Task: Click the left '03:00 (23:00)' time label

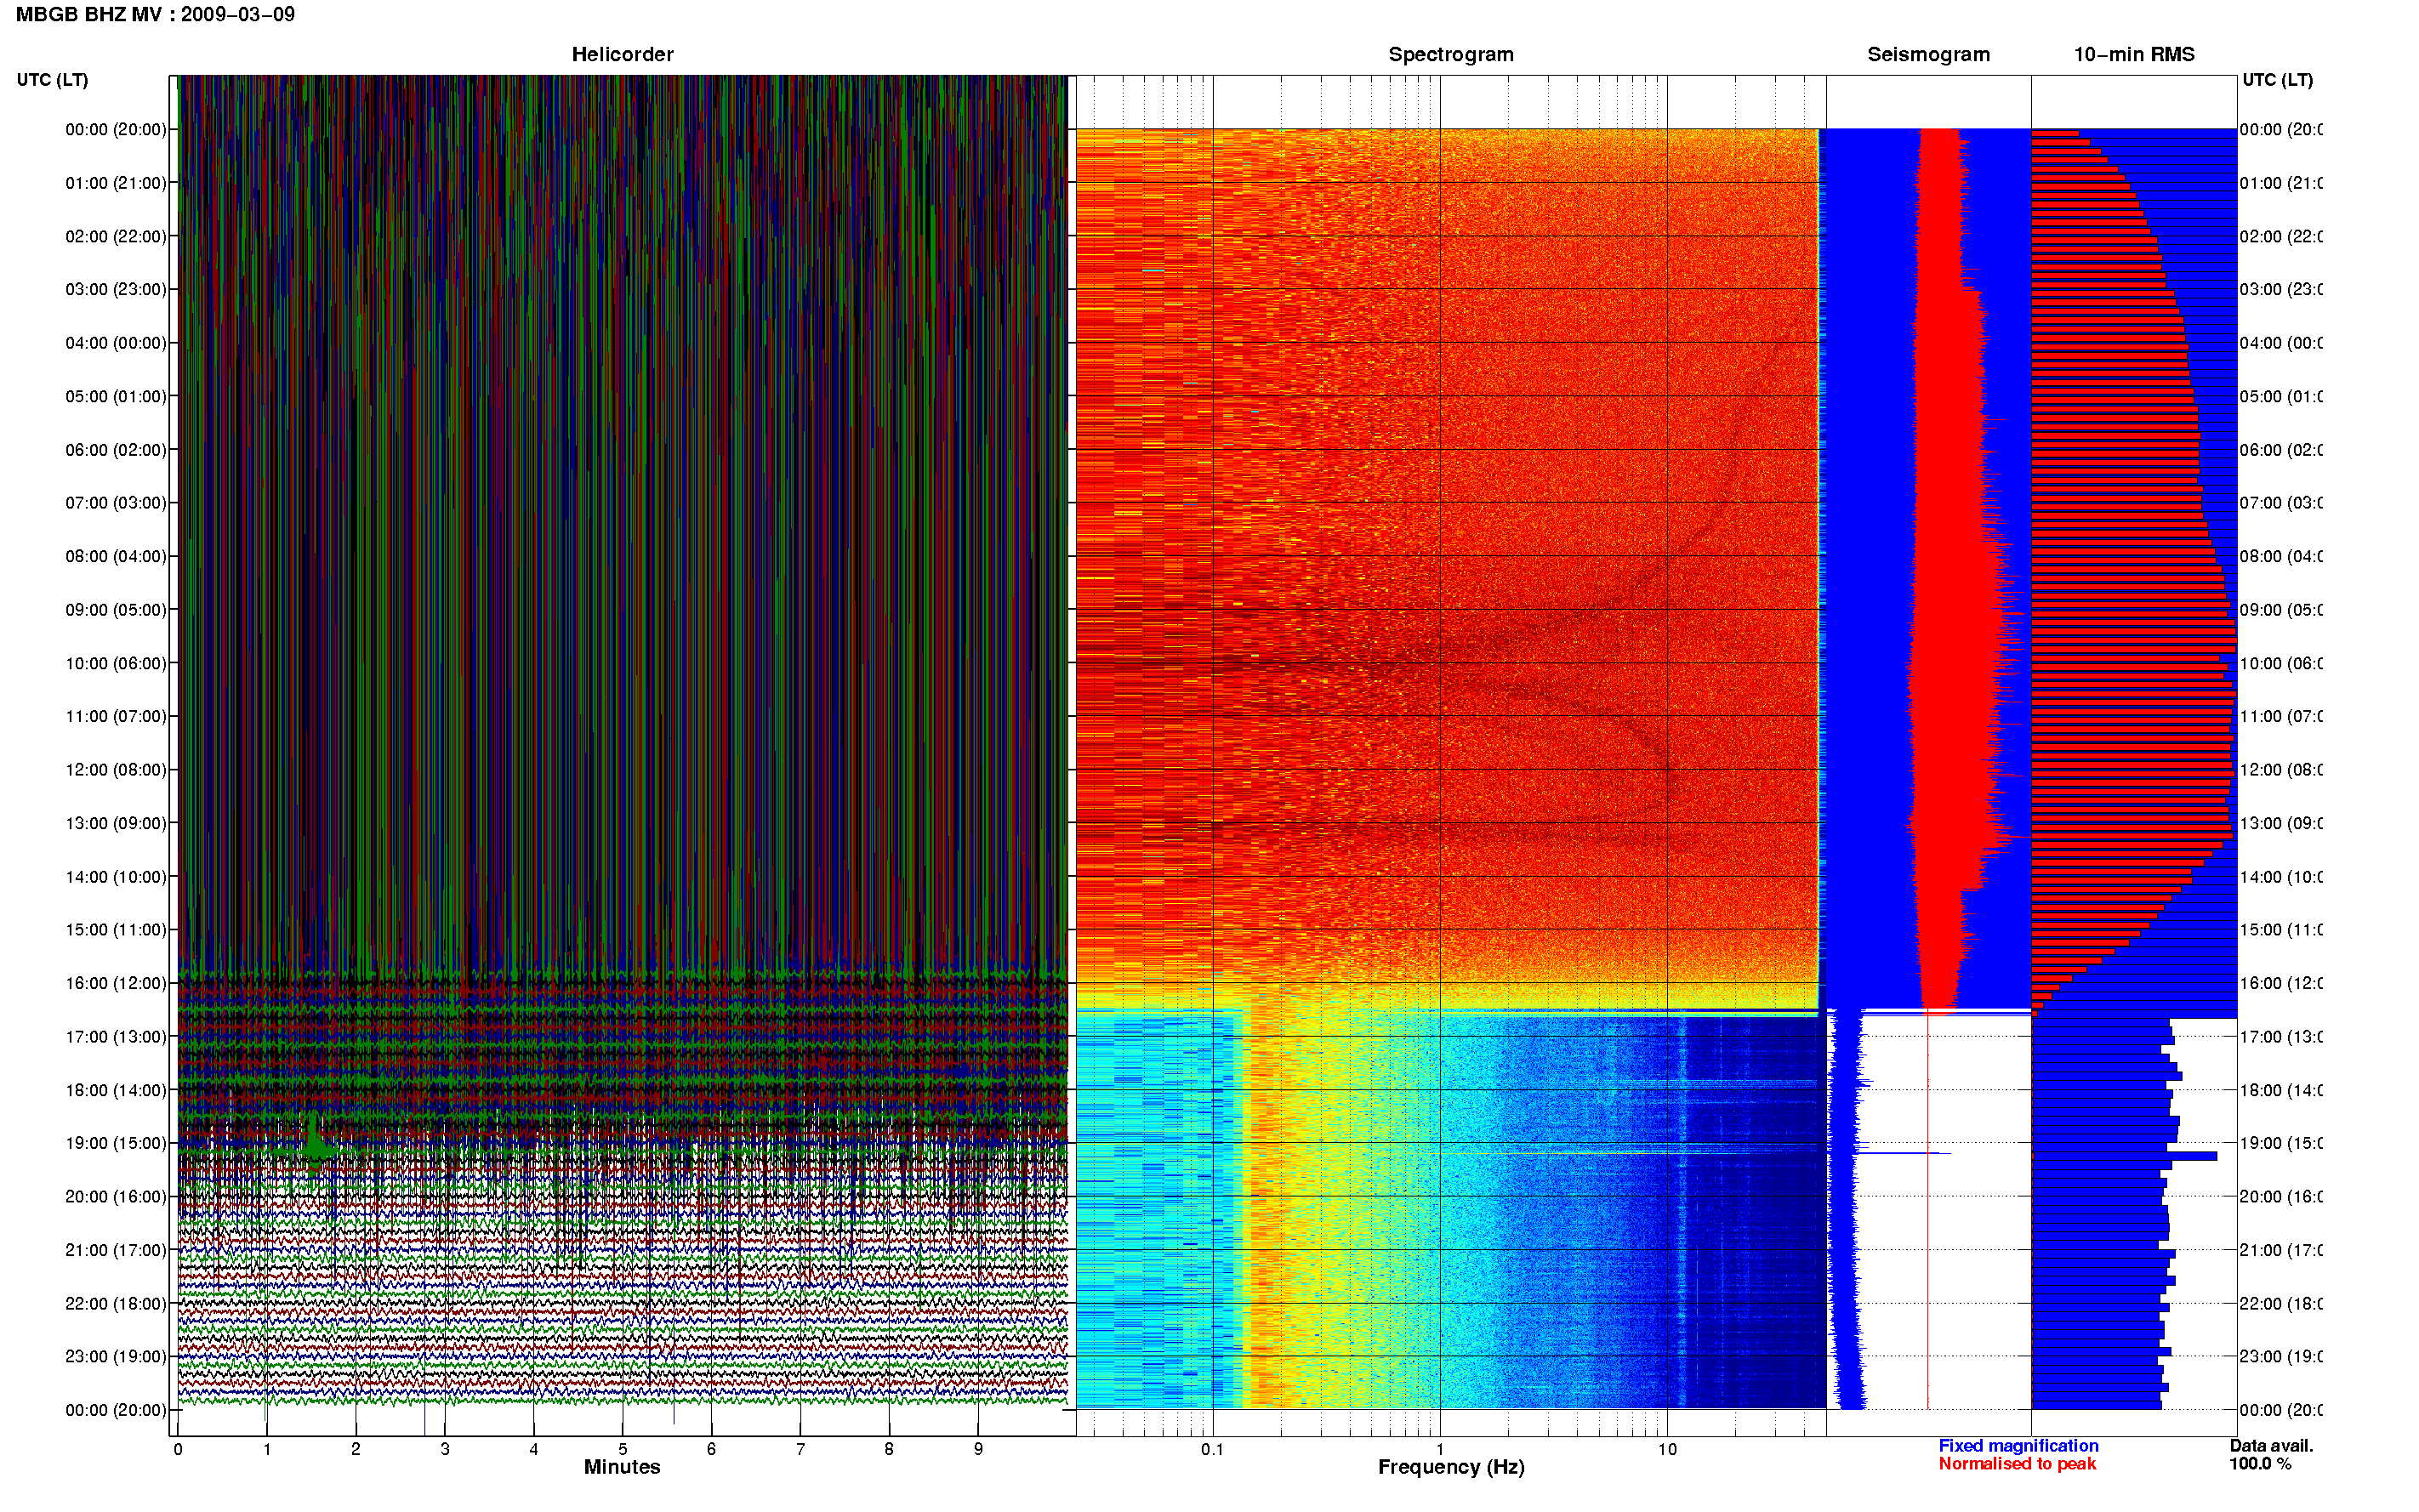Action: pos(116,290)
